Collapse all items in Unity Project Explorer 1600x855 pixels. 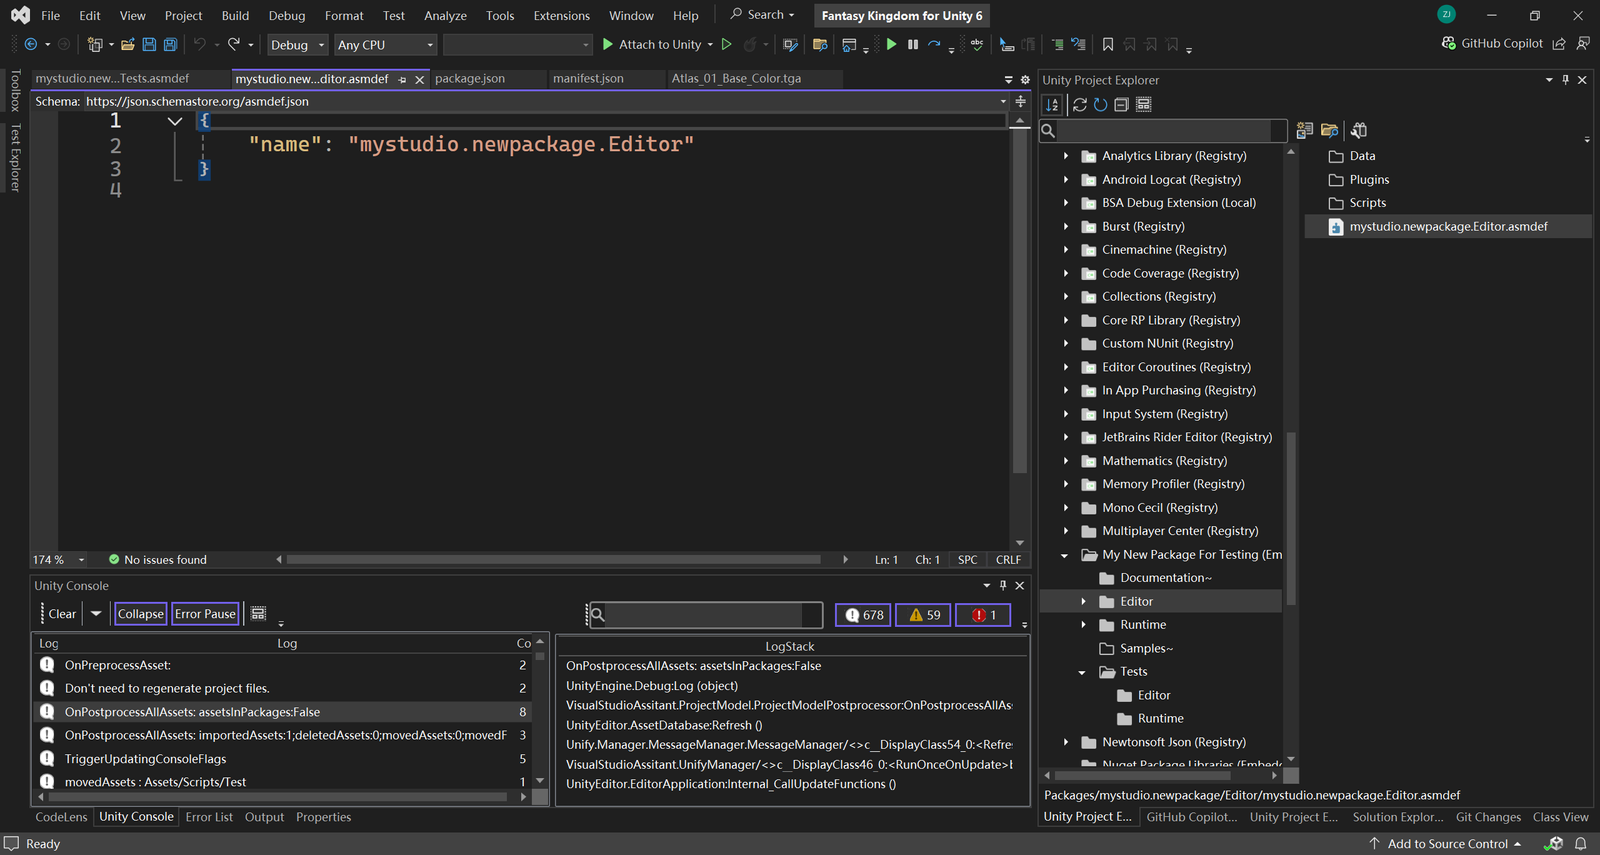(x=1121, y=105)
